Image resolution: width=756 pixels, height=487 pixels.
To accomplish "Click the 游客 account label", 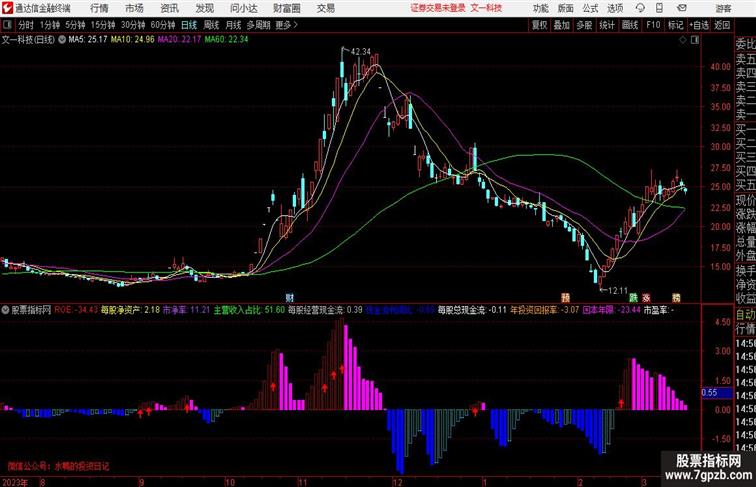I will 723,8.
